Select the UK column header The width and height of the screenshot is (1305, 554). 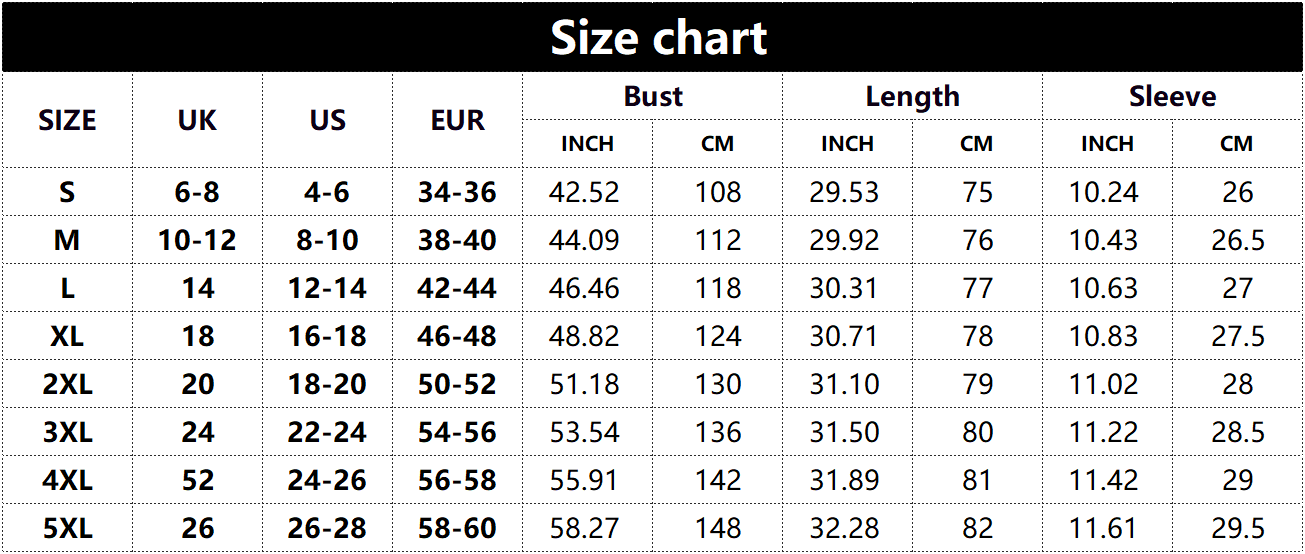pyautogui.click(x=197, y=120)
